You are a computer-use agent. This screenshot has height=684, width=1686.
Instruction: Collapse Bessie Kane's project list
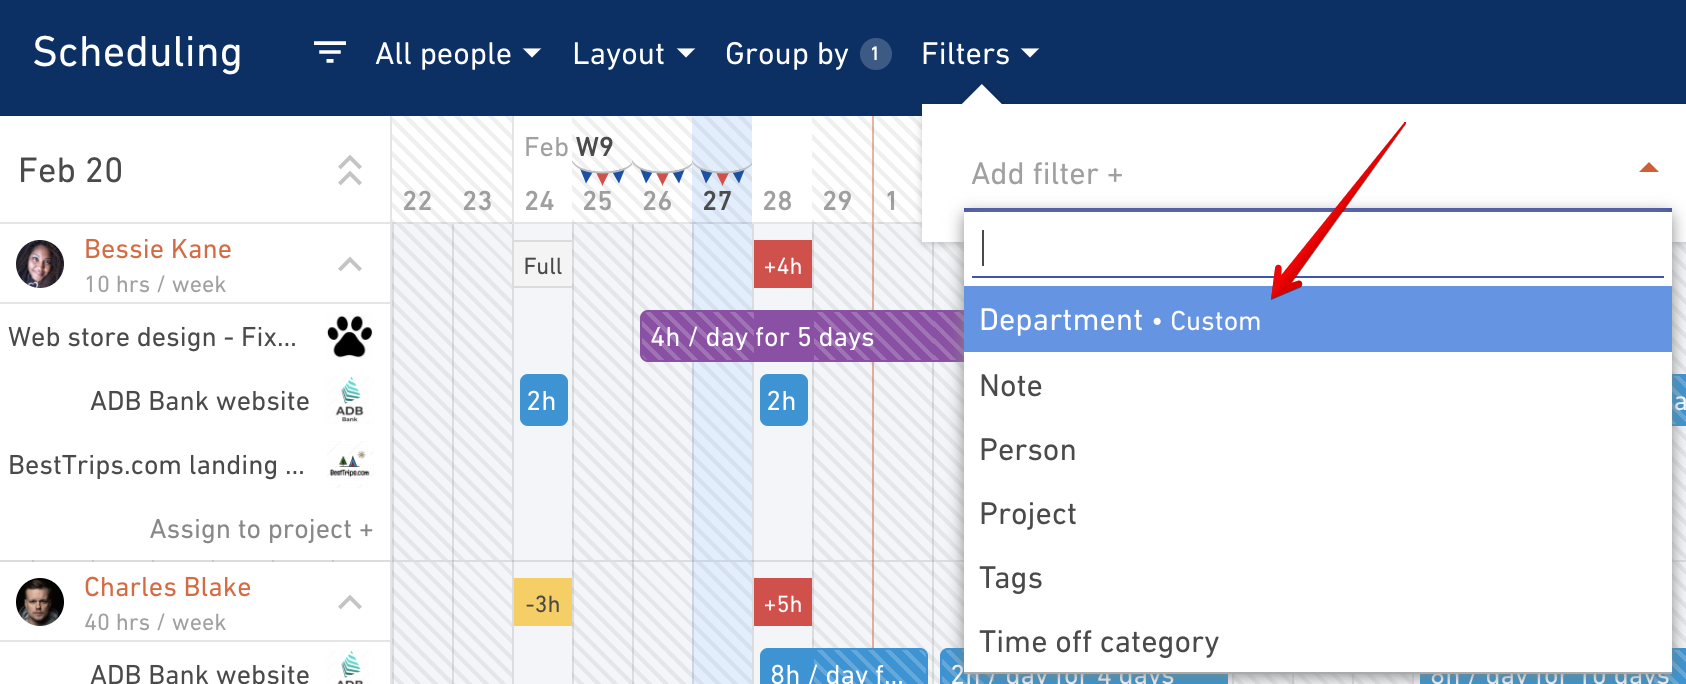(350, 264)
